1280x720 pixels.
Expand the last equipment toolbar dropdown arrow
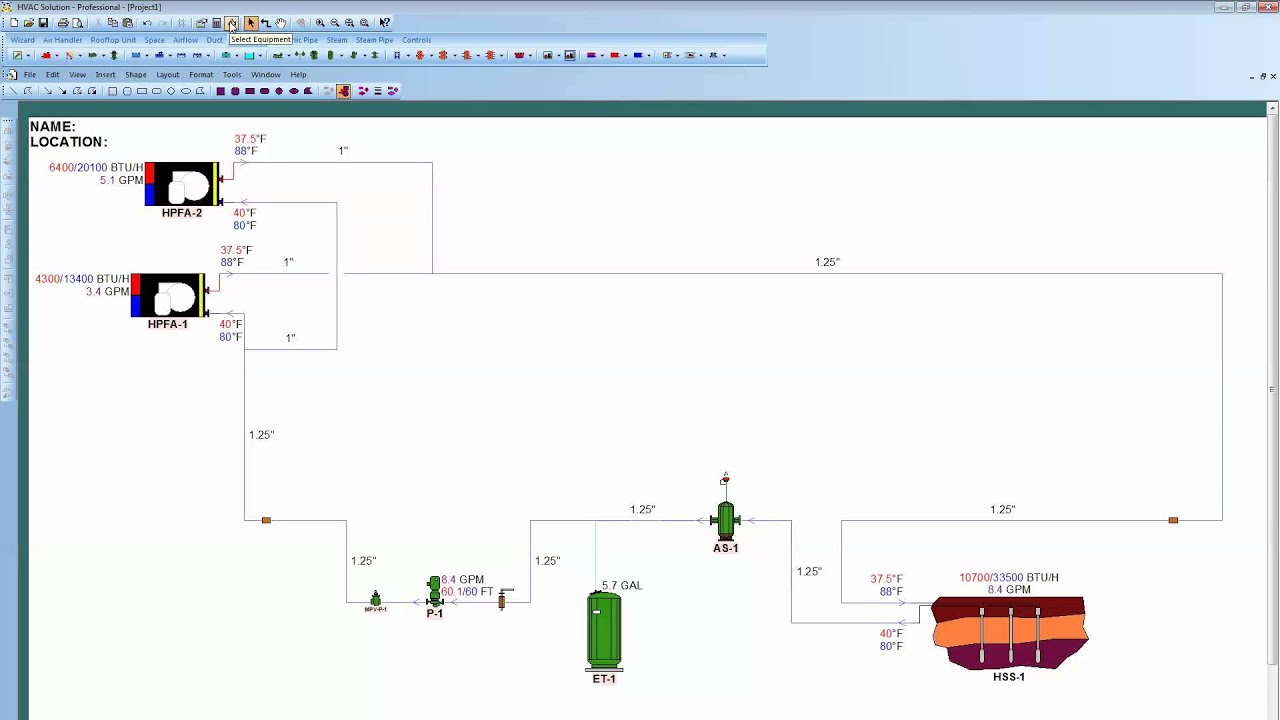coord(724,56)
